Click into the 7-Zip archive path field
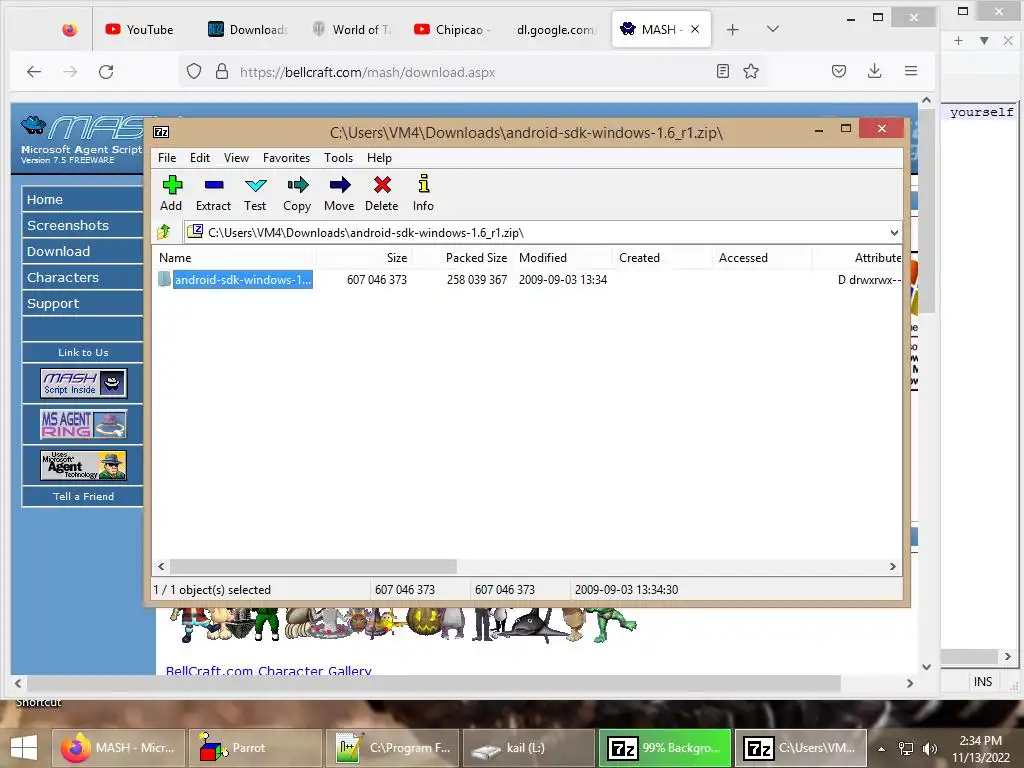This screenshot has width=1024, height=768. pos(536,232)
